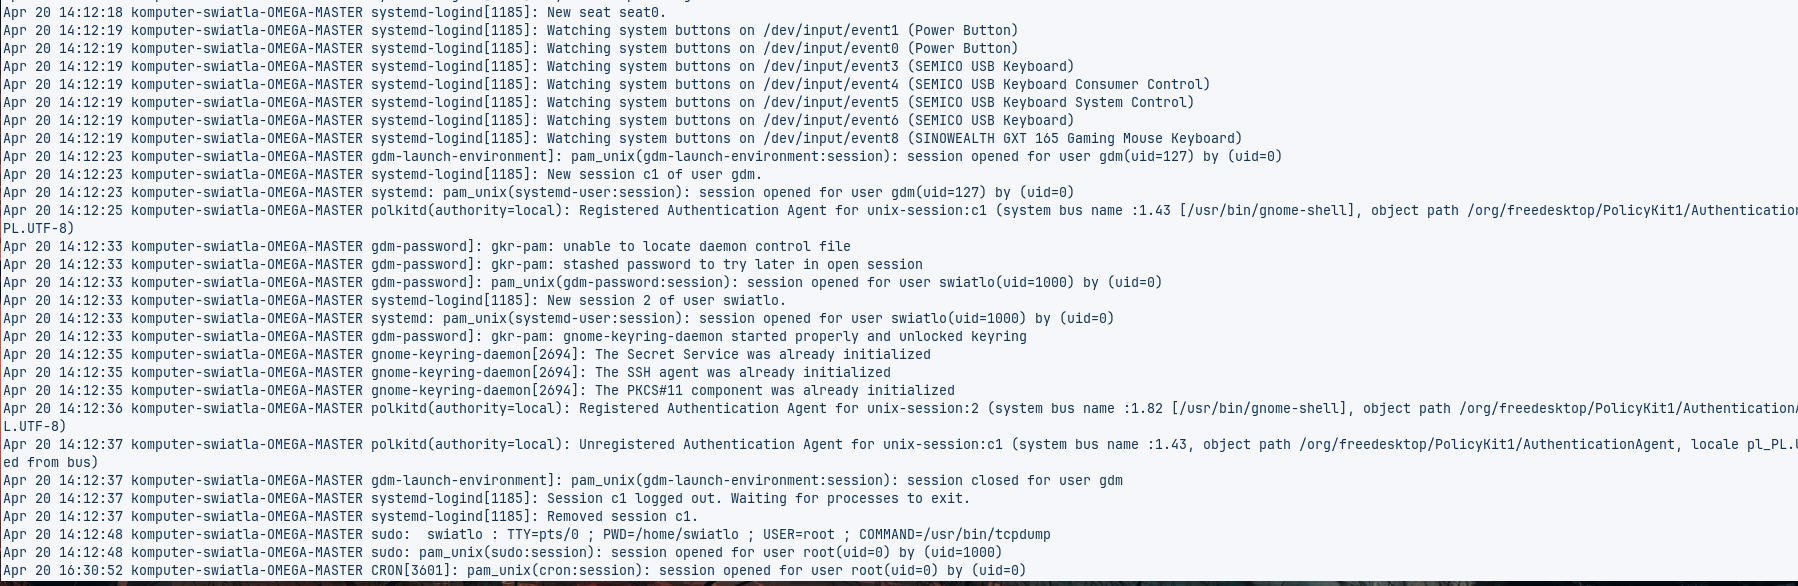Click "The Secret Service was already initialized" line
The image size is (1798, 586).
coord(762,355)
